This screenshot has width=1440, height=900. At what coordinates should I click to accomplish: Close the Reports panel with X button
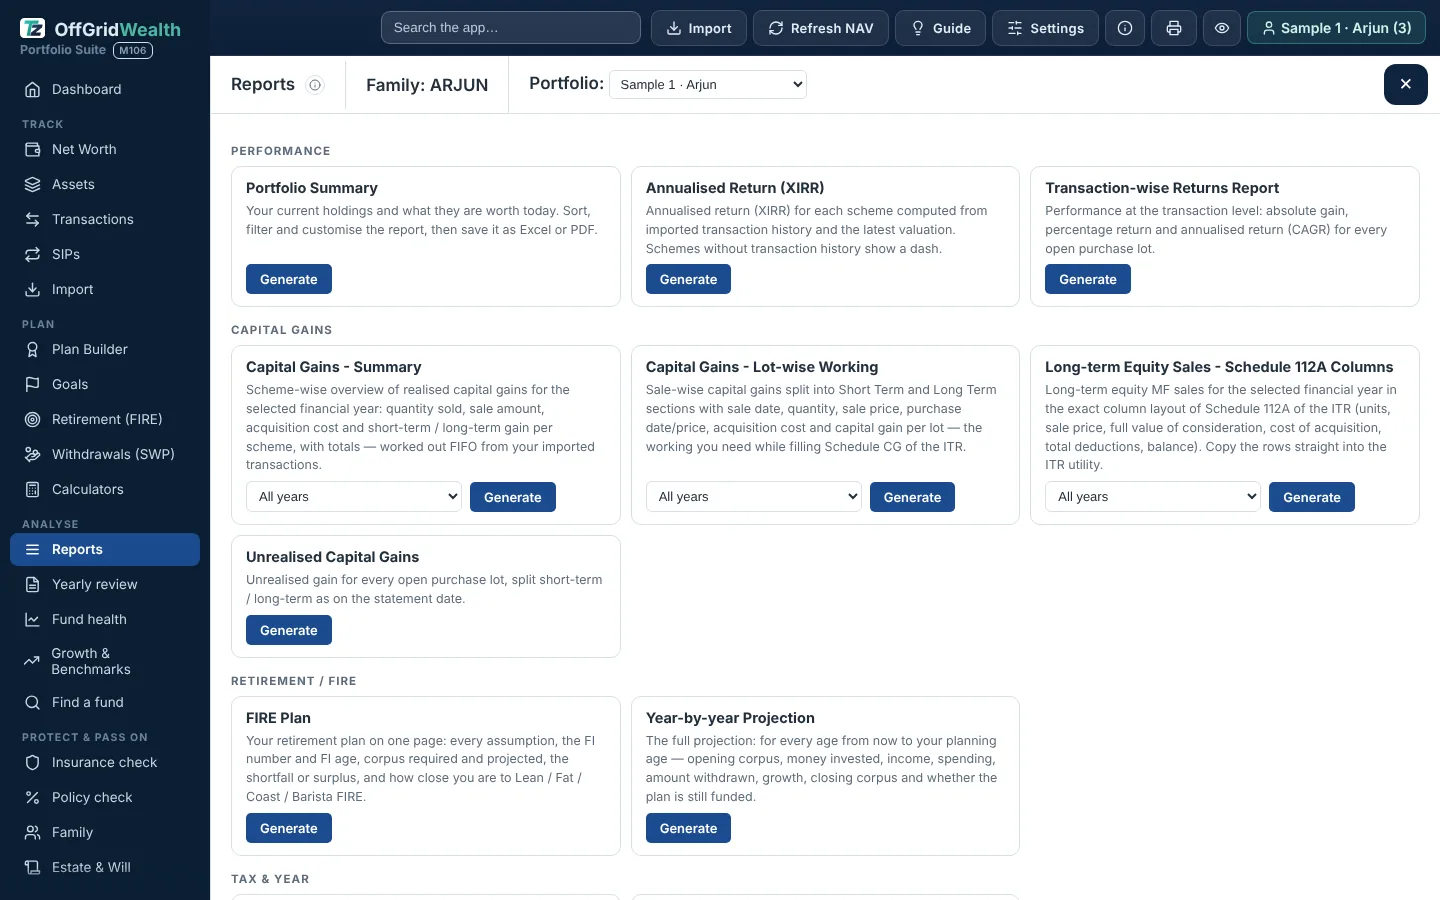tap(1406, 84)
